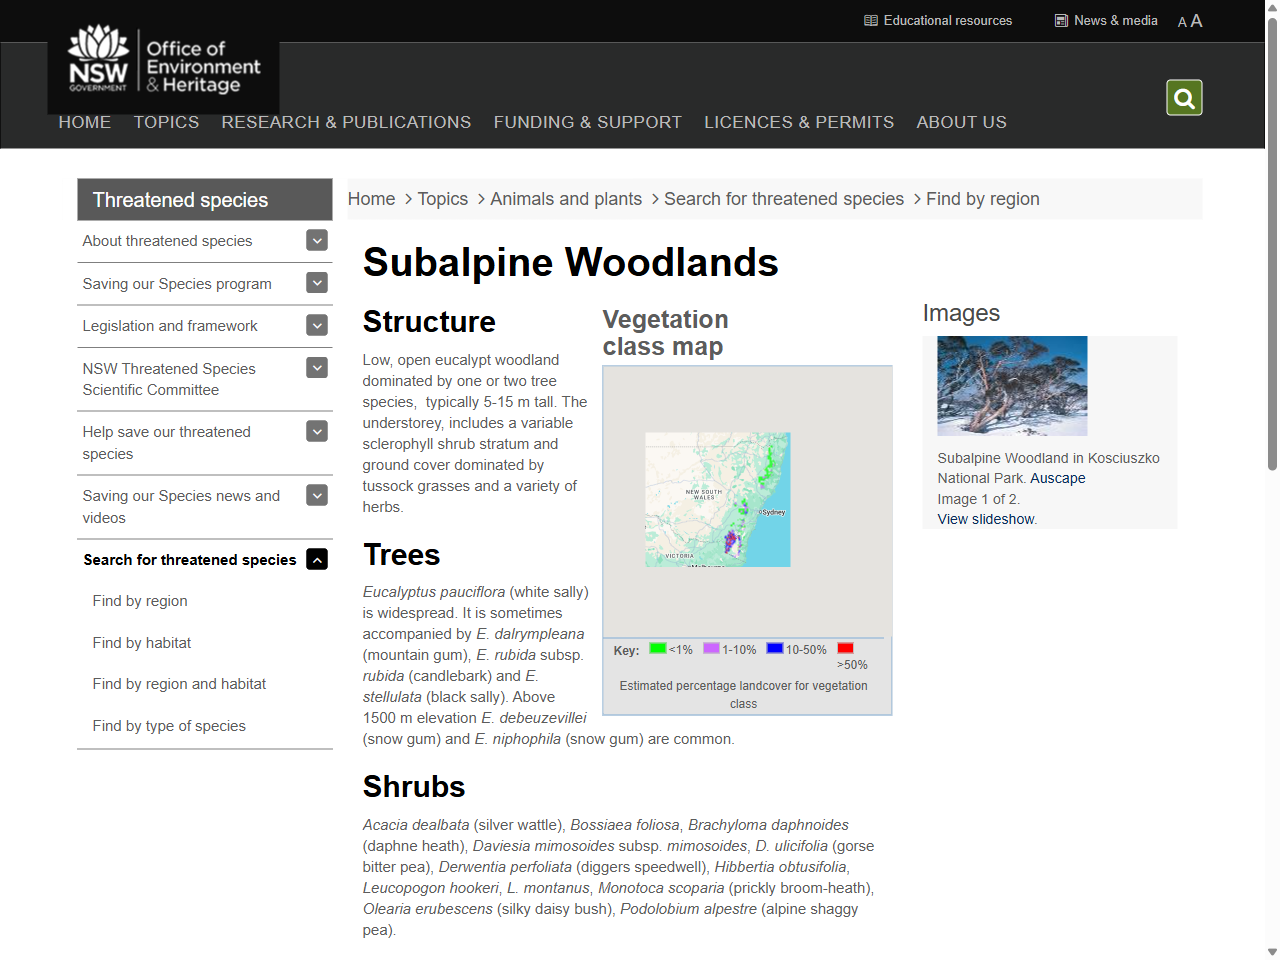Open the Auscape link
This screenshot has width=1280, height=960.
click(x=1058, y=478)
